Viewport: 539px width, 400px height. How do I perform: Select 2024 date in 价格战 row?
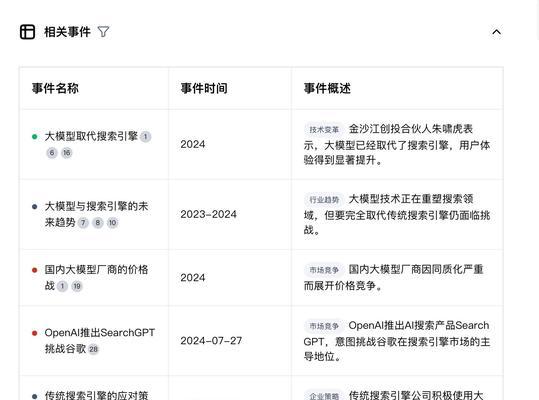192,277
